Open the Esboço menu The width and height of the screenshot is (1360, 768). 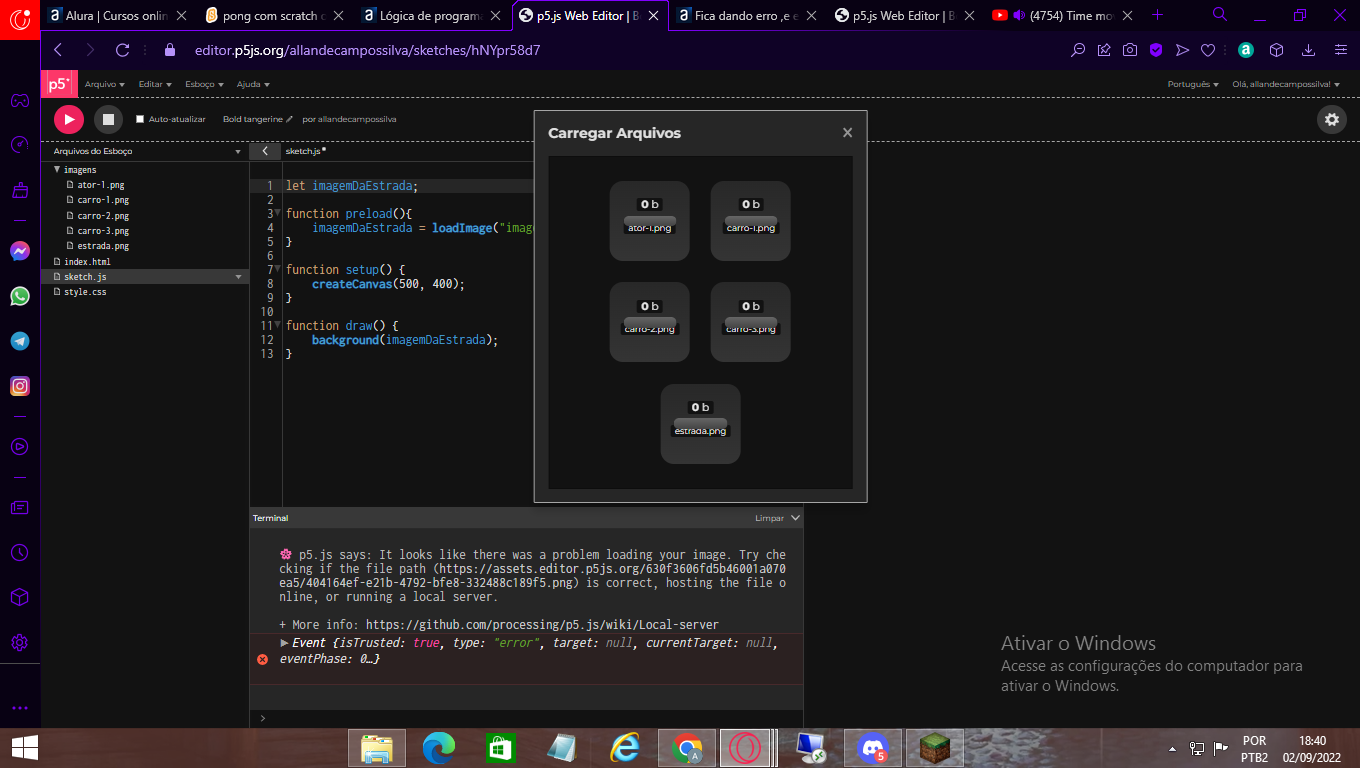tap(204, 84)
